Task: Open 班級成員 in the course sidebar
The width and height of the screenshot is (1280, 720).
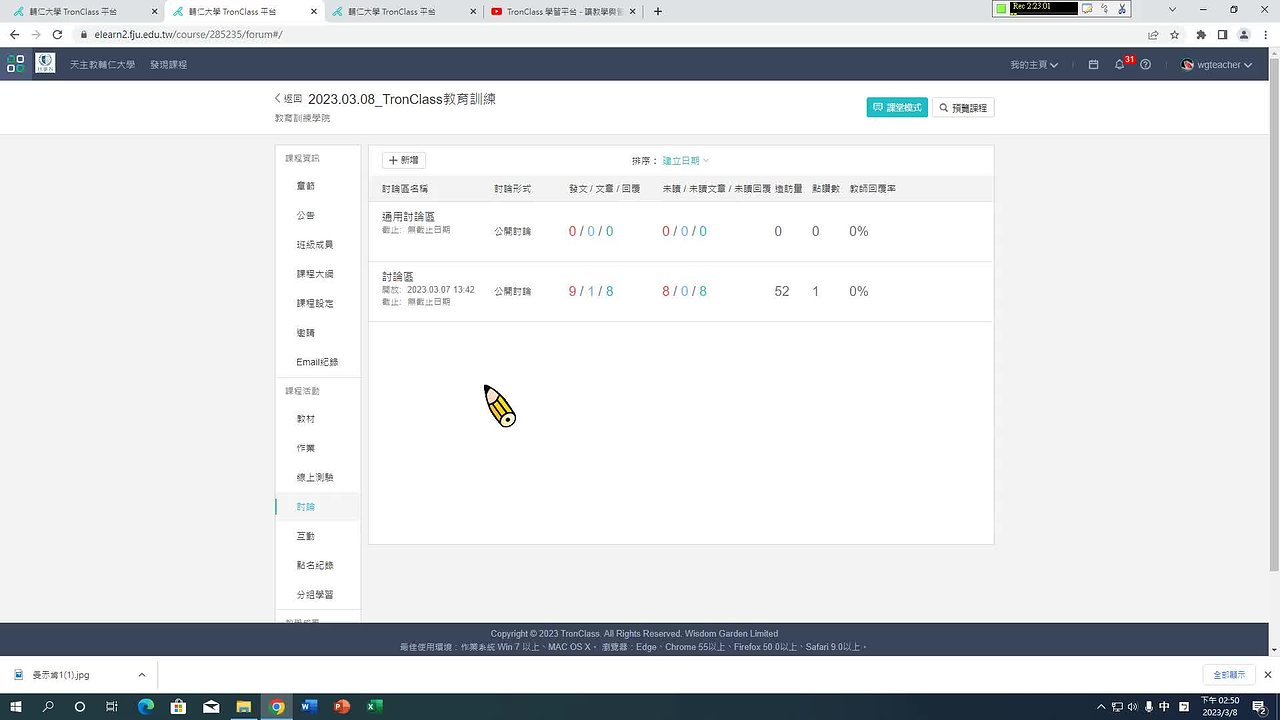Action: coord(315,244)
